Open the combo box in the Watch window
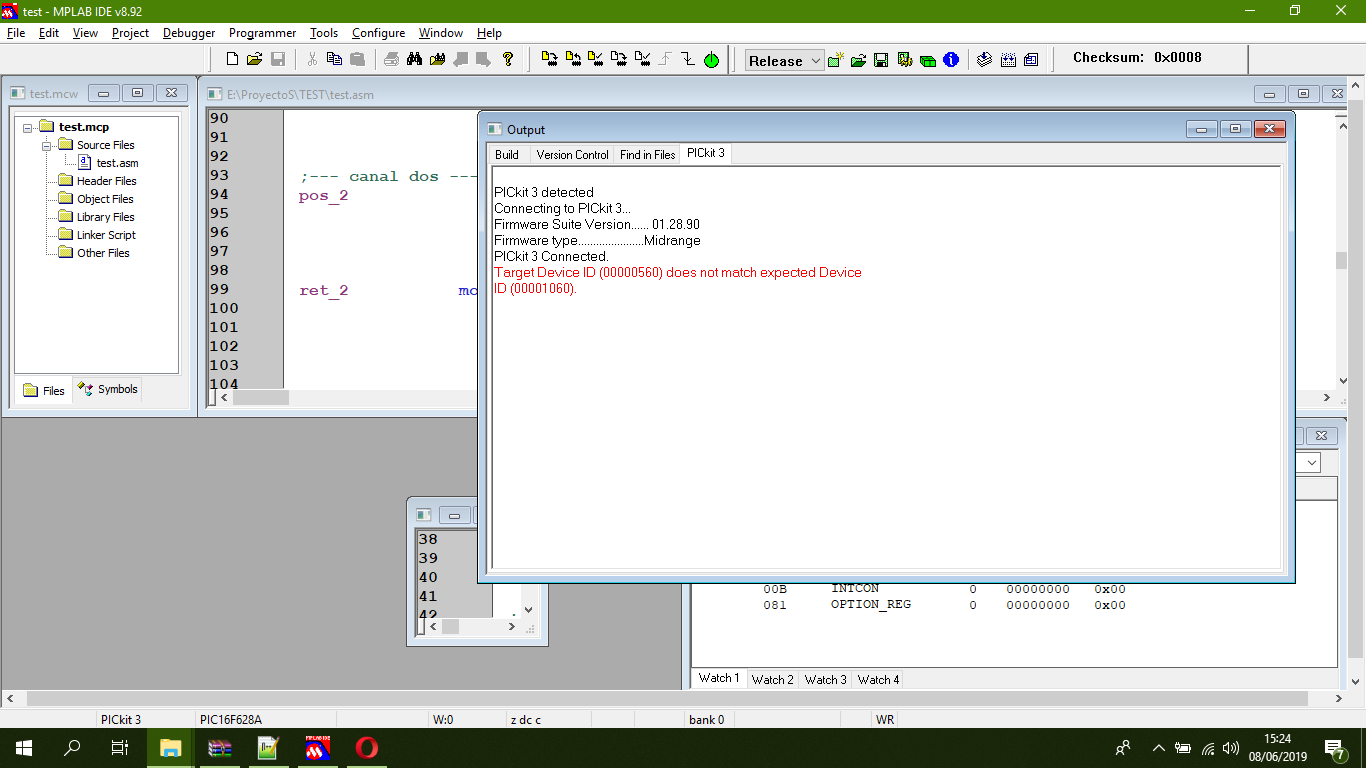 (1311, 463)
